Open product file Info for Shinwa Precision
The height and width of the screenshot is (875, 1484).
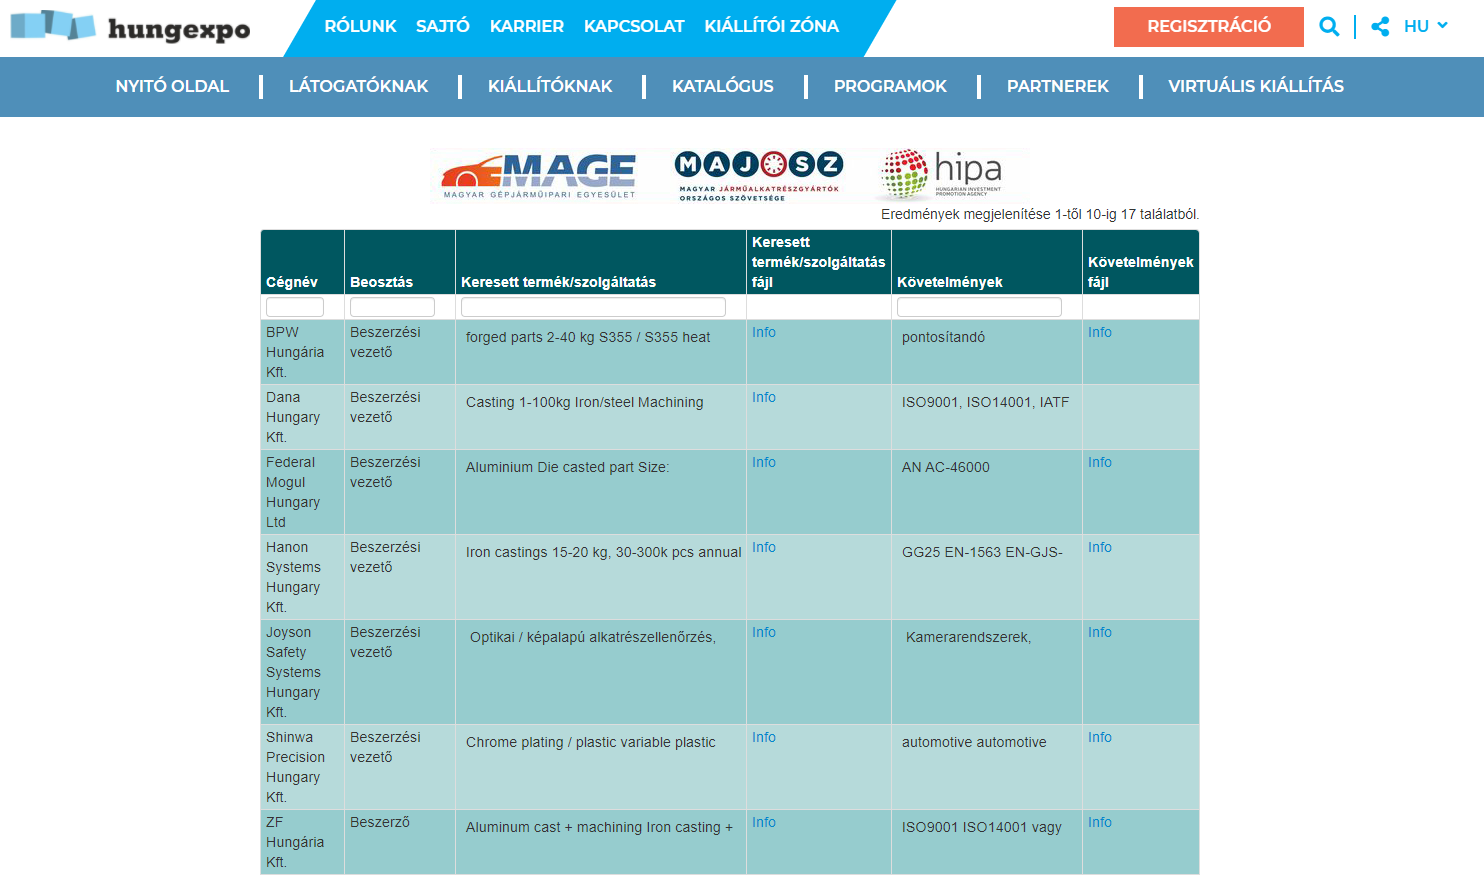coord(764,737)
